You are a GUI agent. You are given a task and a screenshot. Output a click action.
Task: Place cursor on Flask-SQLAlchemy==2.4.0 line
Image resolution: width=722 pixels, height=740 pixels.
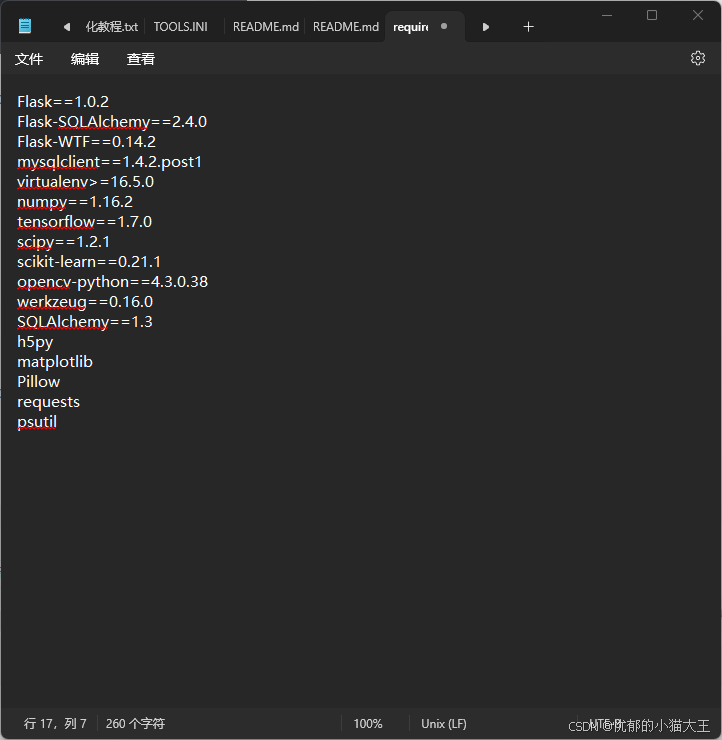[112, 122]
